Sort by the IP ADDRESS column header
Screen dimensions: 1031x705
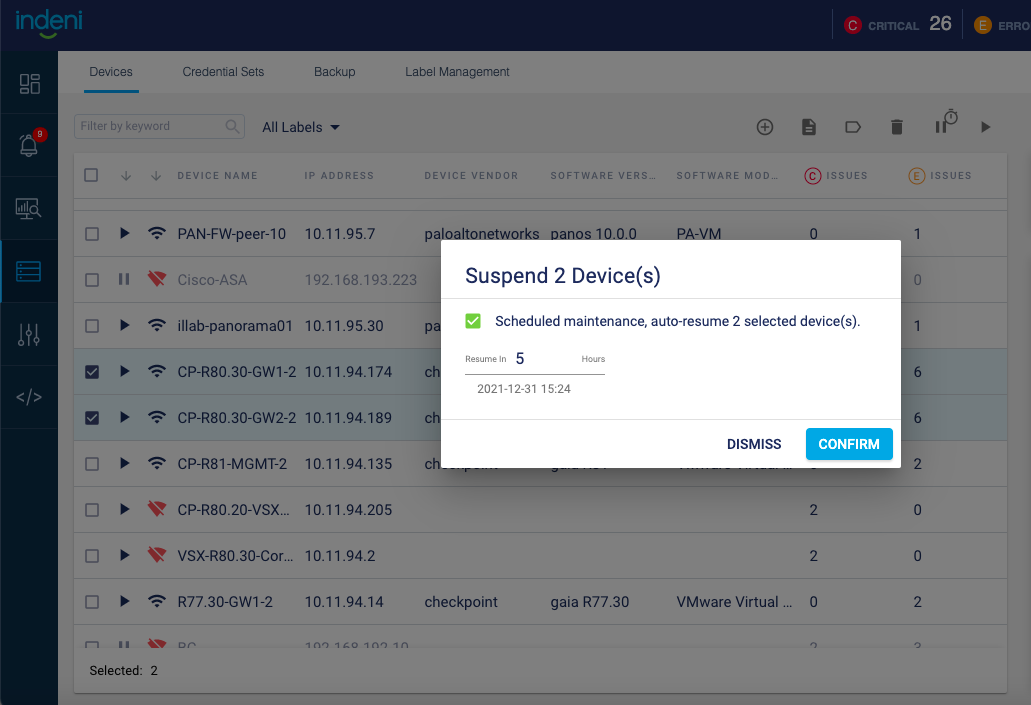[339, 176]
